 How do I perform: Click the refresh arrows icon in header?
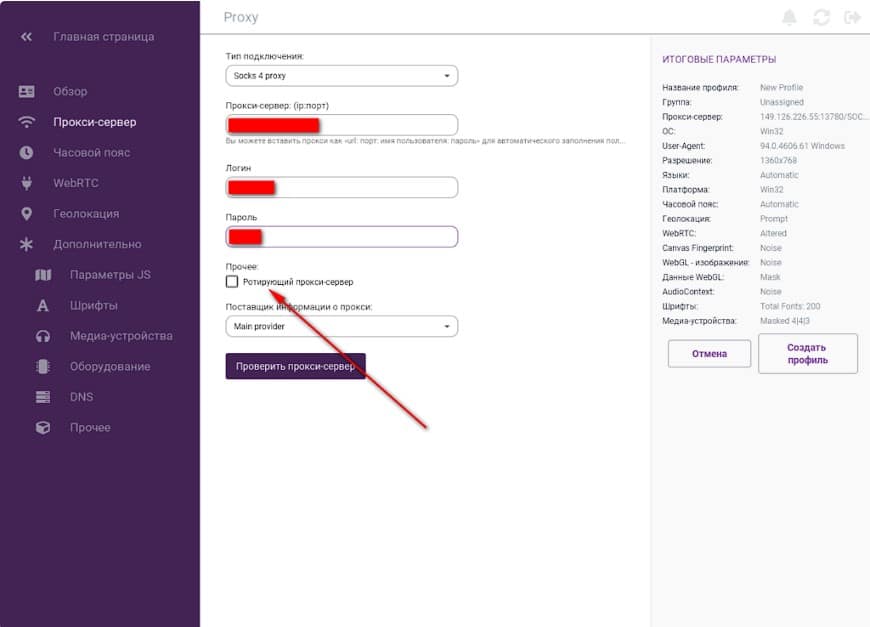point(822,18)
